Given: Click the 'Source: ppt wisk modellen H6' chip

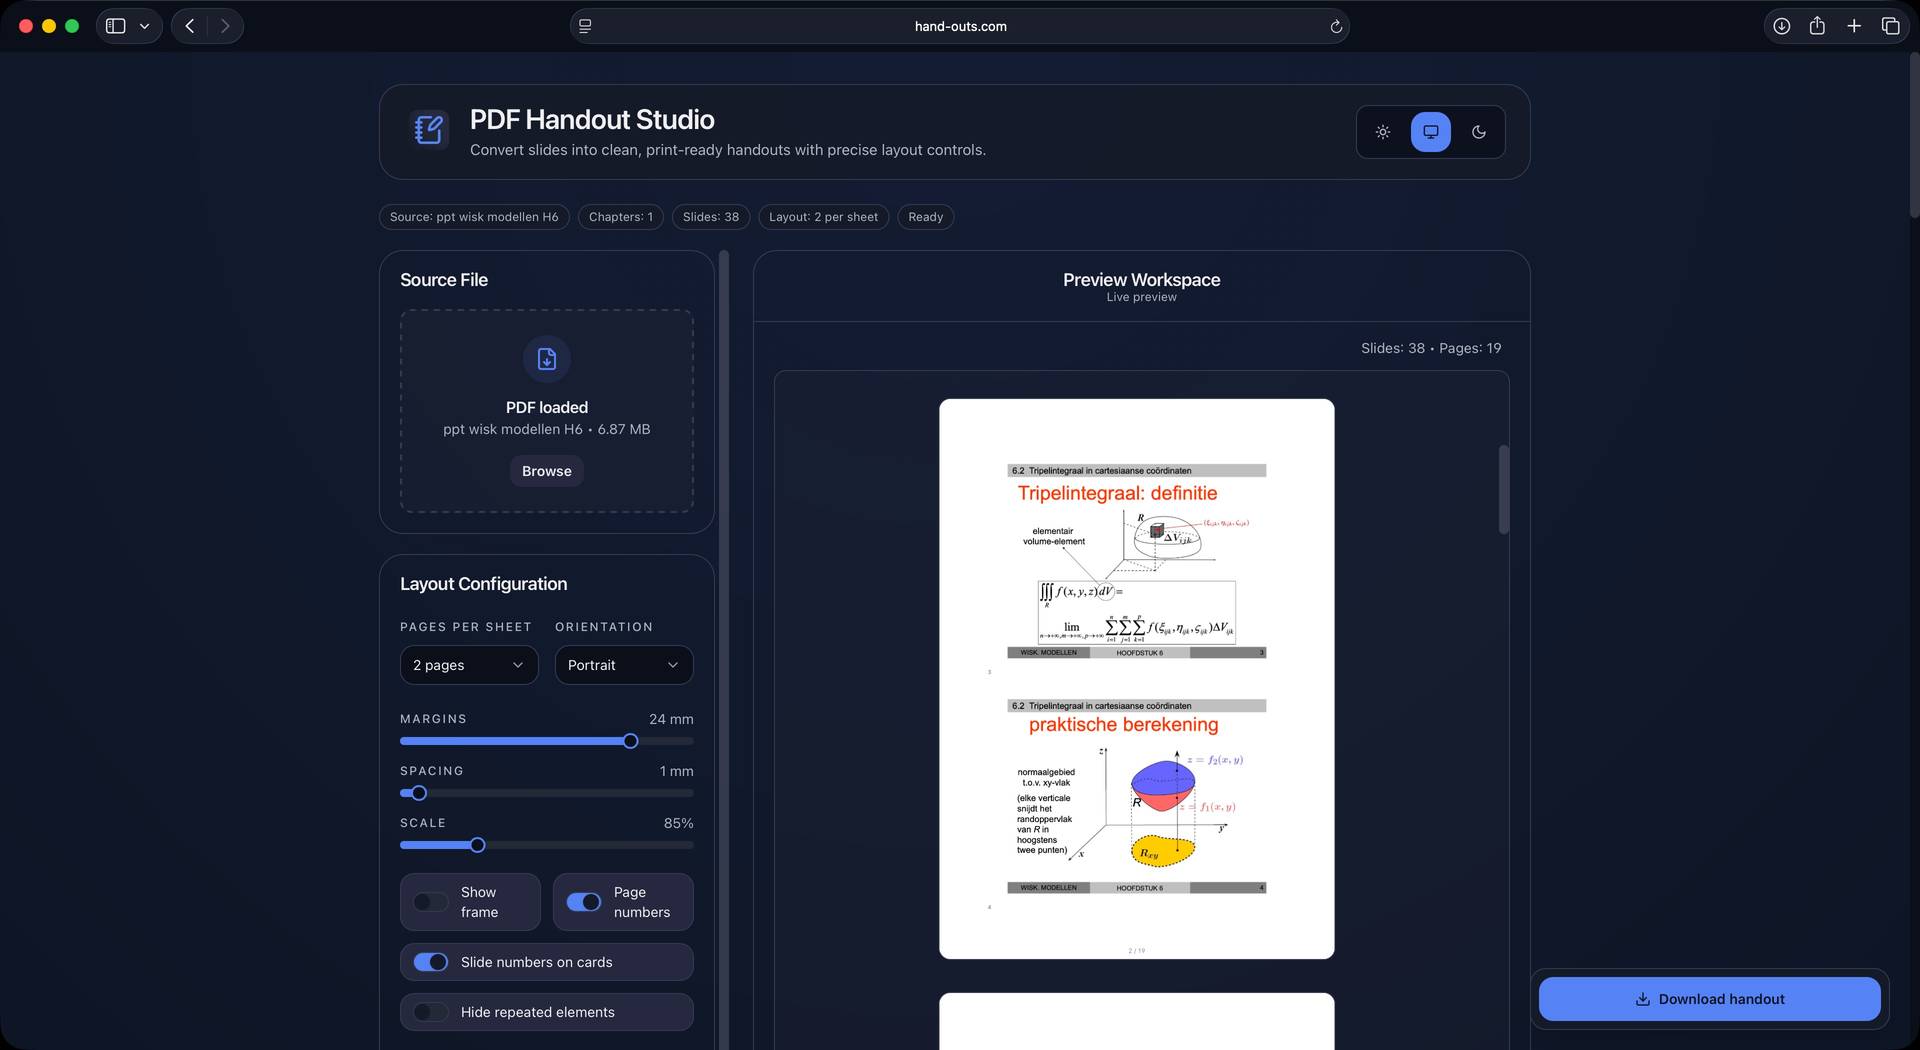Looking at the screenshot, I should point(474,217).
